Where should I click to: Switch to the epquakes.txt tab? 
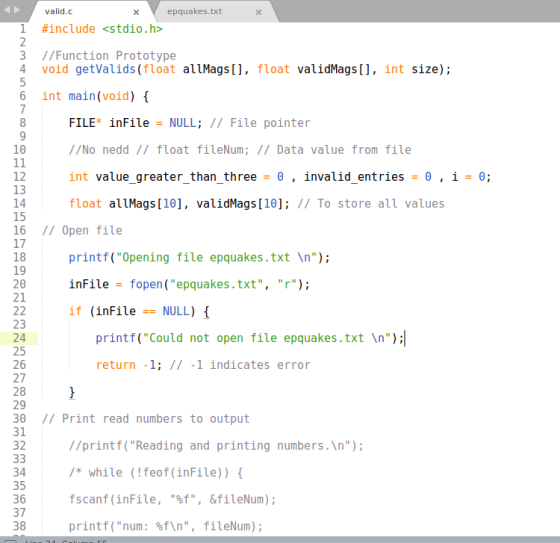(194, 11)
